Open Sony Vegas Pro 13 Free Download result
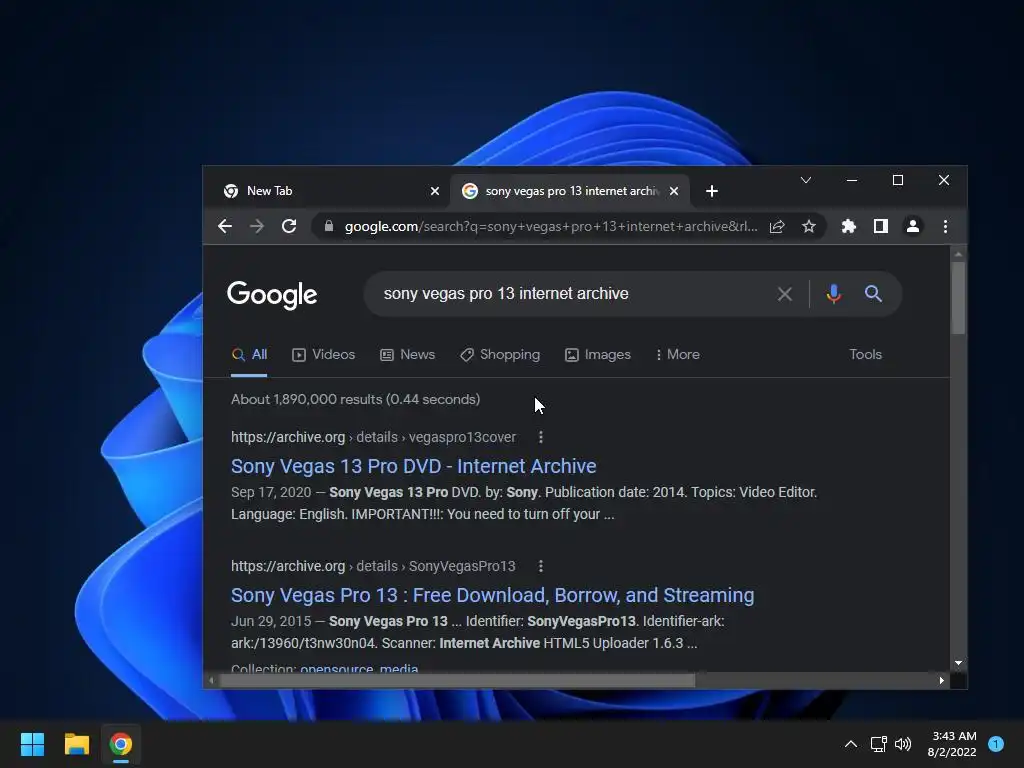This screenshot has width=1024, height=768. coord(492,596)
